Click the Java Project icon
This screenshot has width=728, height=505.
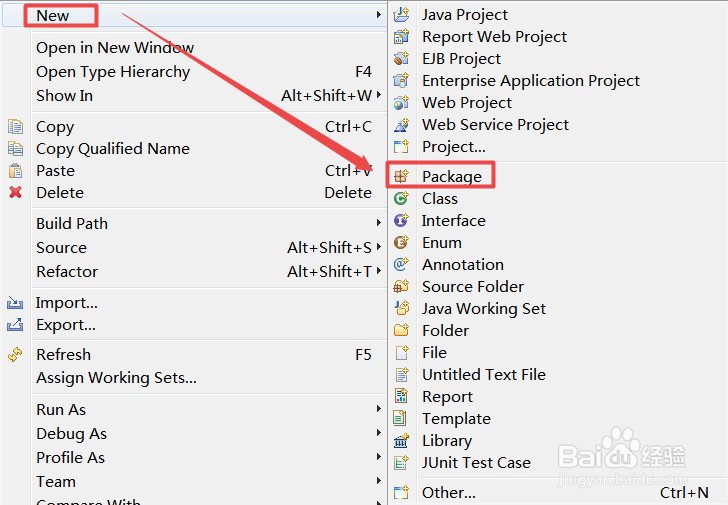click(402, 15)
